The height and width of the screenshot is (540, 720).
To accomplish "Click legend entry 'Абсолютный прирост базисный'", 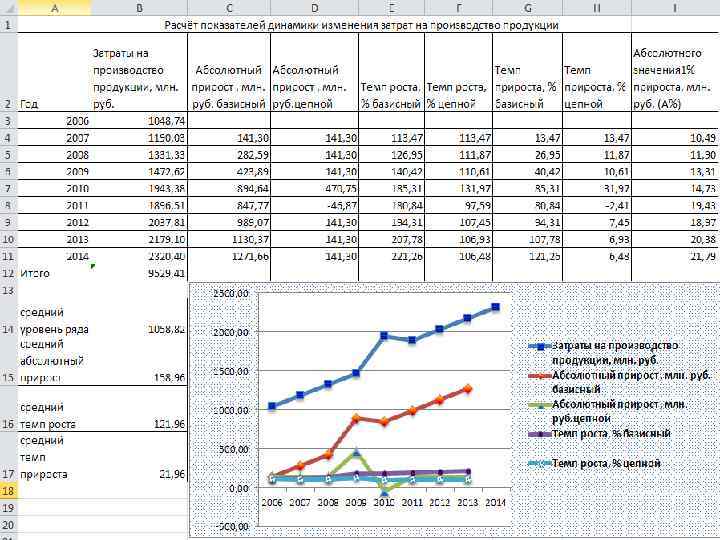I will pos(619,382).
